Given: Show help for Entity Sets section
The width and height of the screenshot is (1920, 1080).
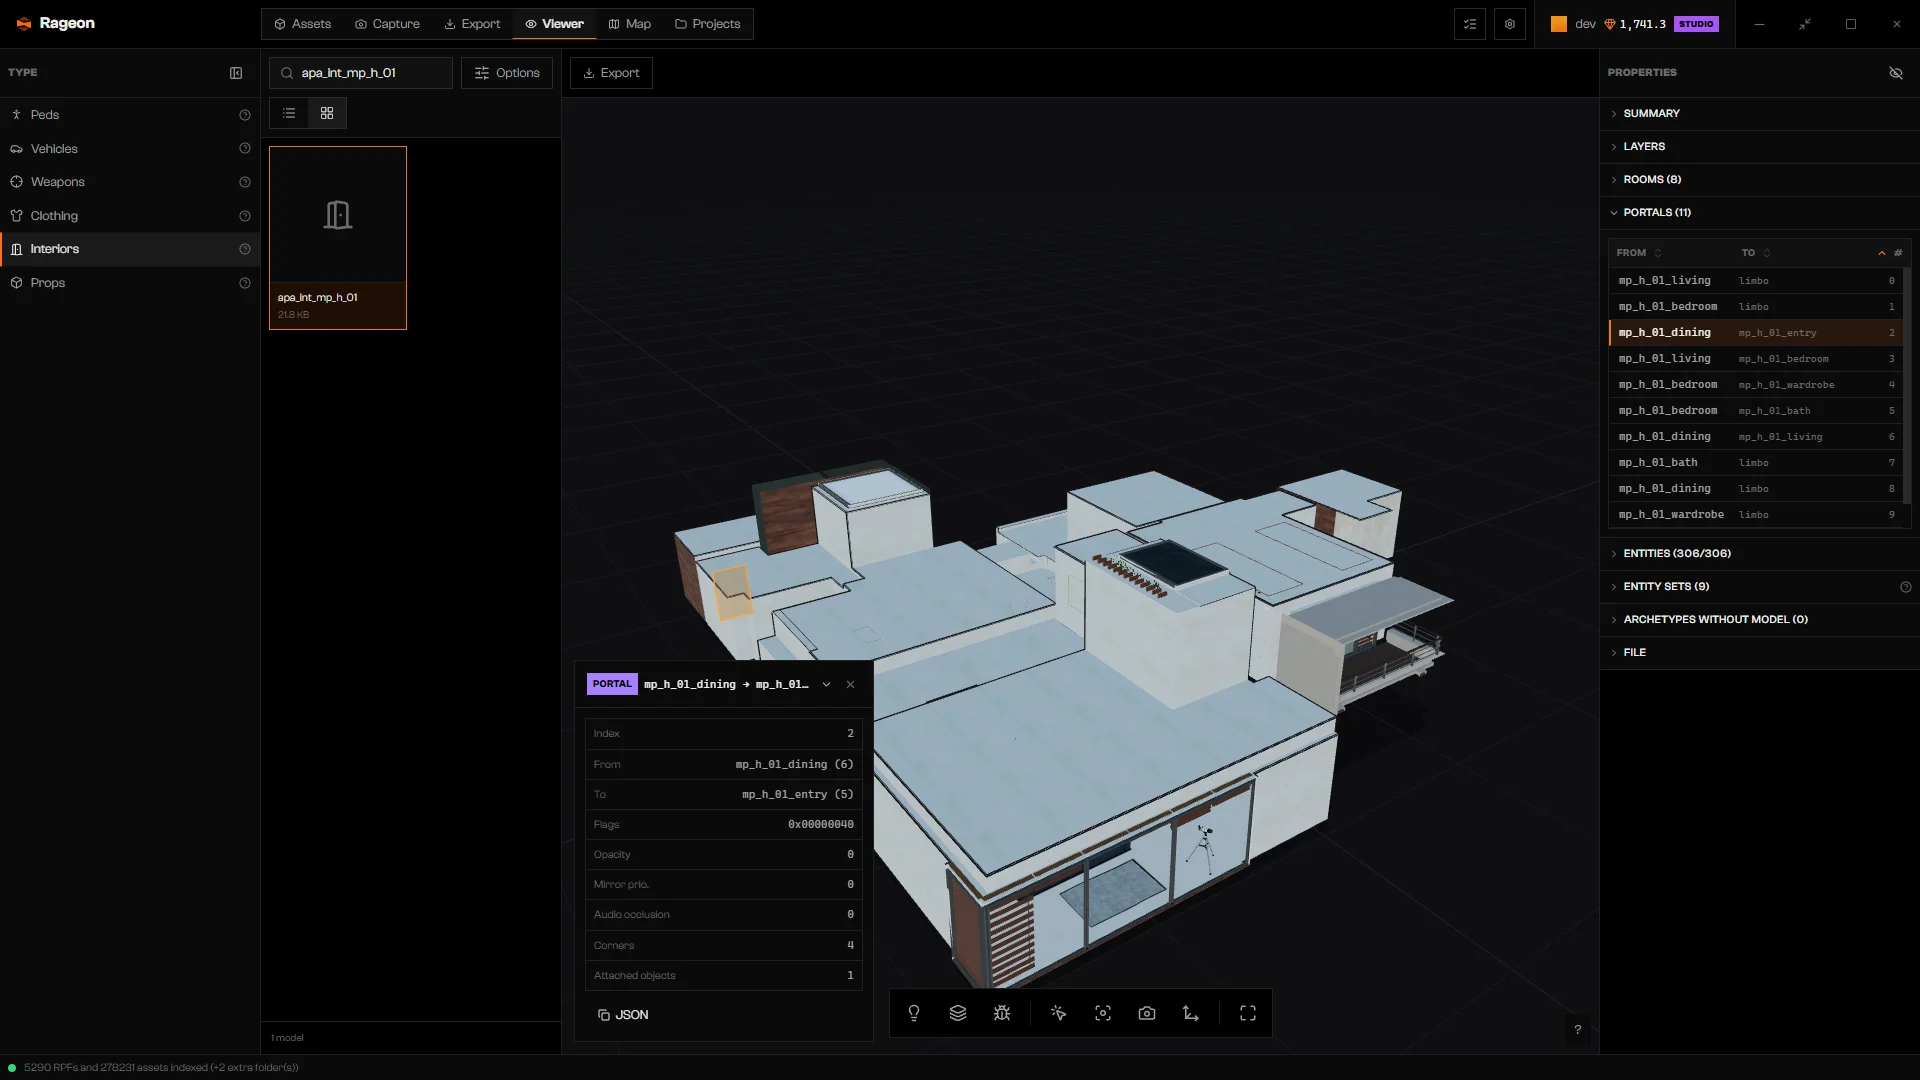Looking at the screenshot, I should point(1906,587).
